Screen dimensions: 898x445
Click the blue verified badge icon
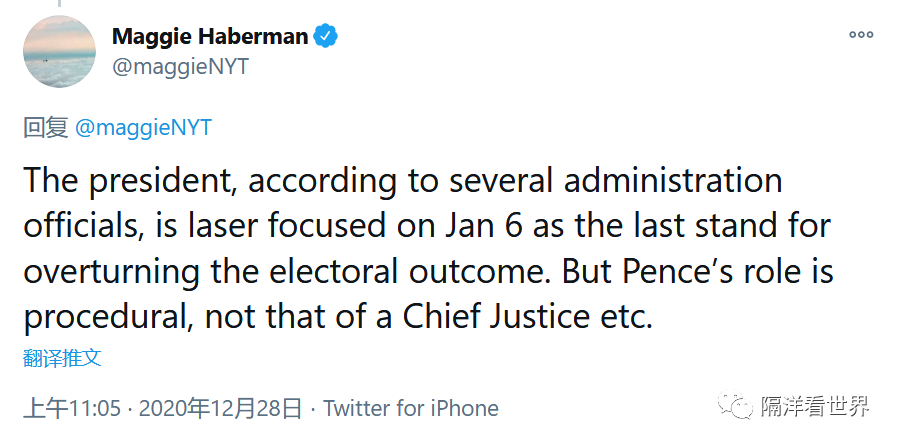325,36
